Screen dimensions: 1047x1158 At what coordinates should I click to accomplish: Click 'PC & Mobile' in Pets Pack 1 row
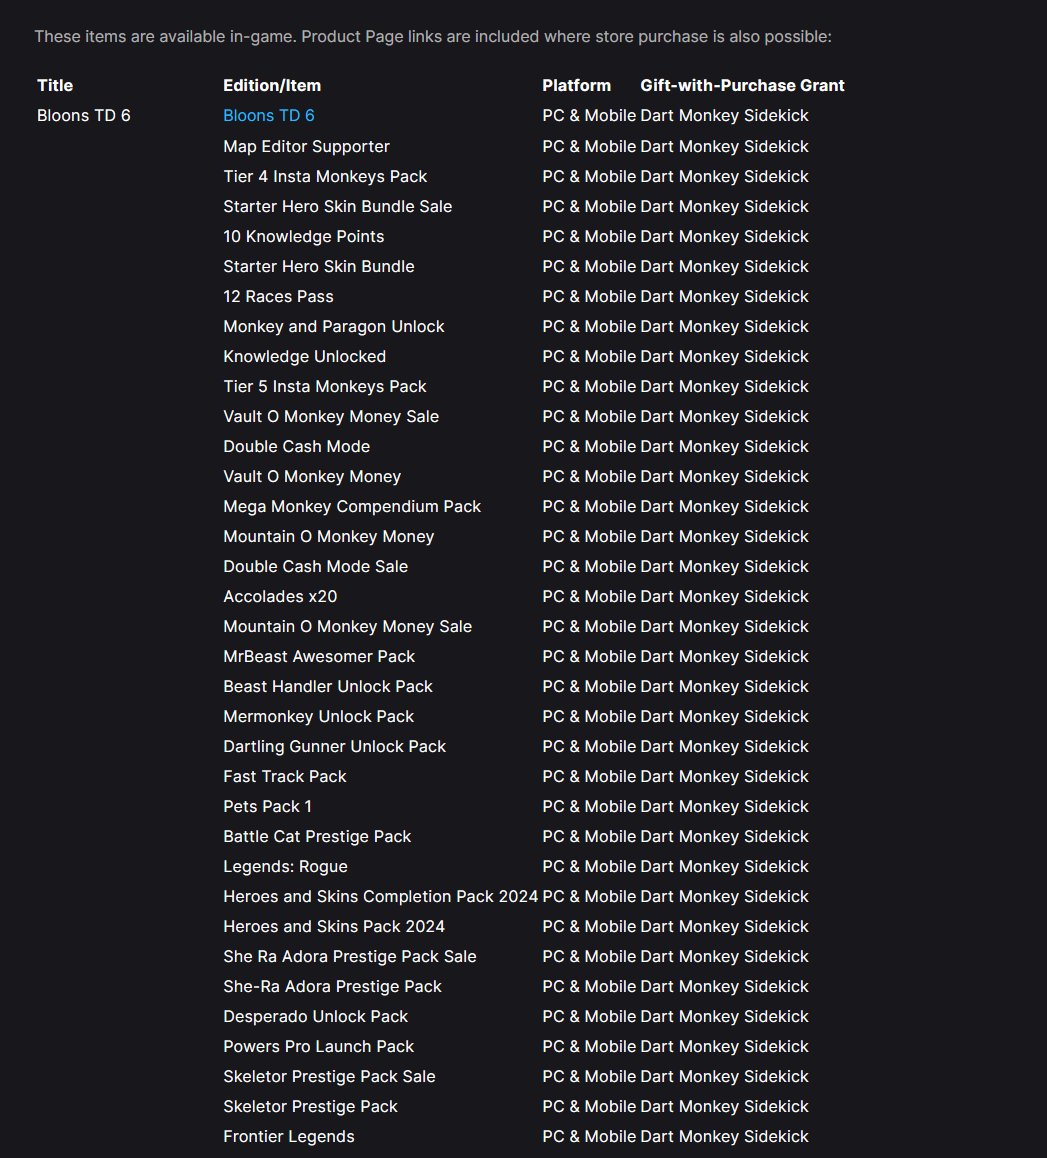click(x=588, y=807)
